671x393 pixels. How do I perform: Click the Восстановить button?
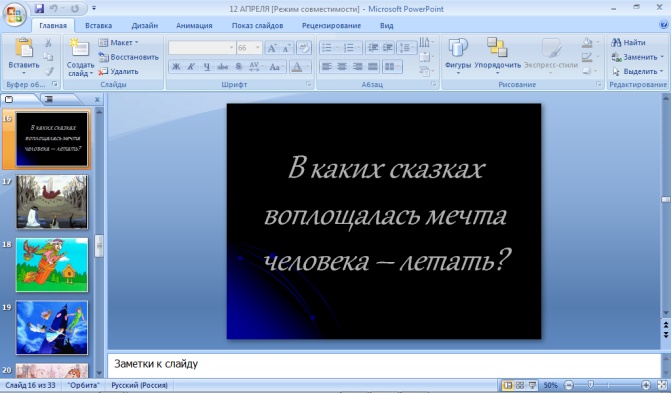pyautogui.click(x=128, y=57)
